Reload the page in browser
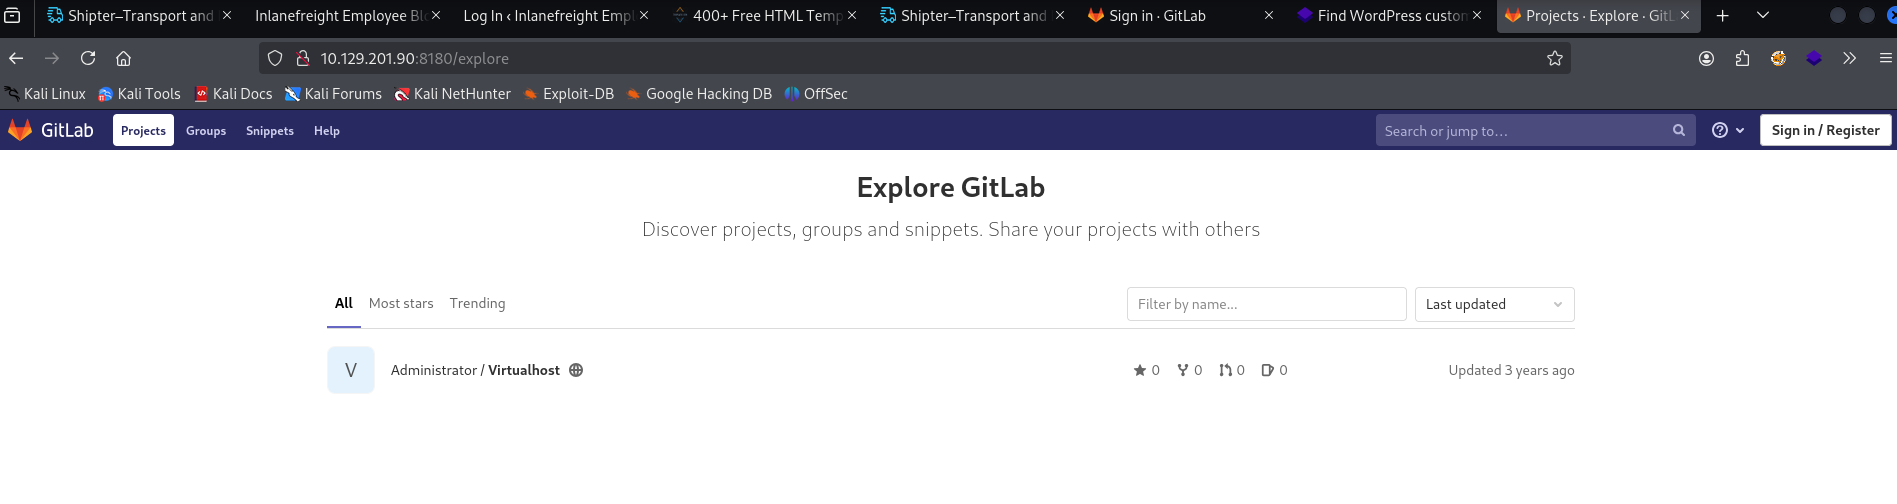1897x504 pixels. click(x=88, y=58)
